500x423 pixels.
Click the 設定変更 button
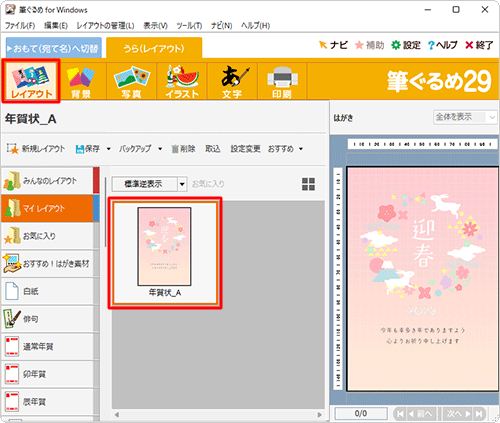point(245,149)
